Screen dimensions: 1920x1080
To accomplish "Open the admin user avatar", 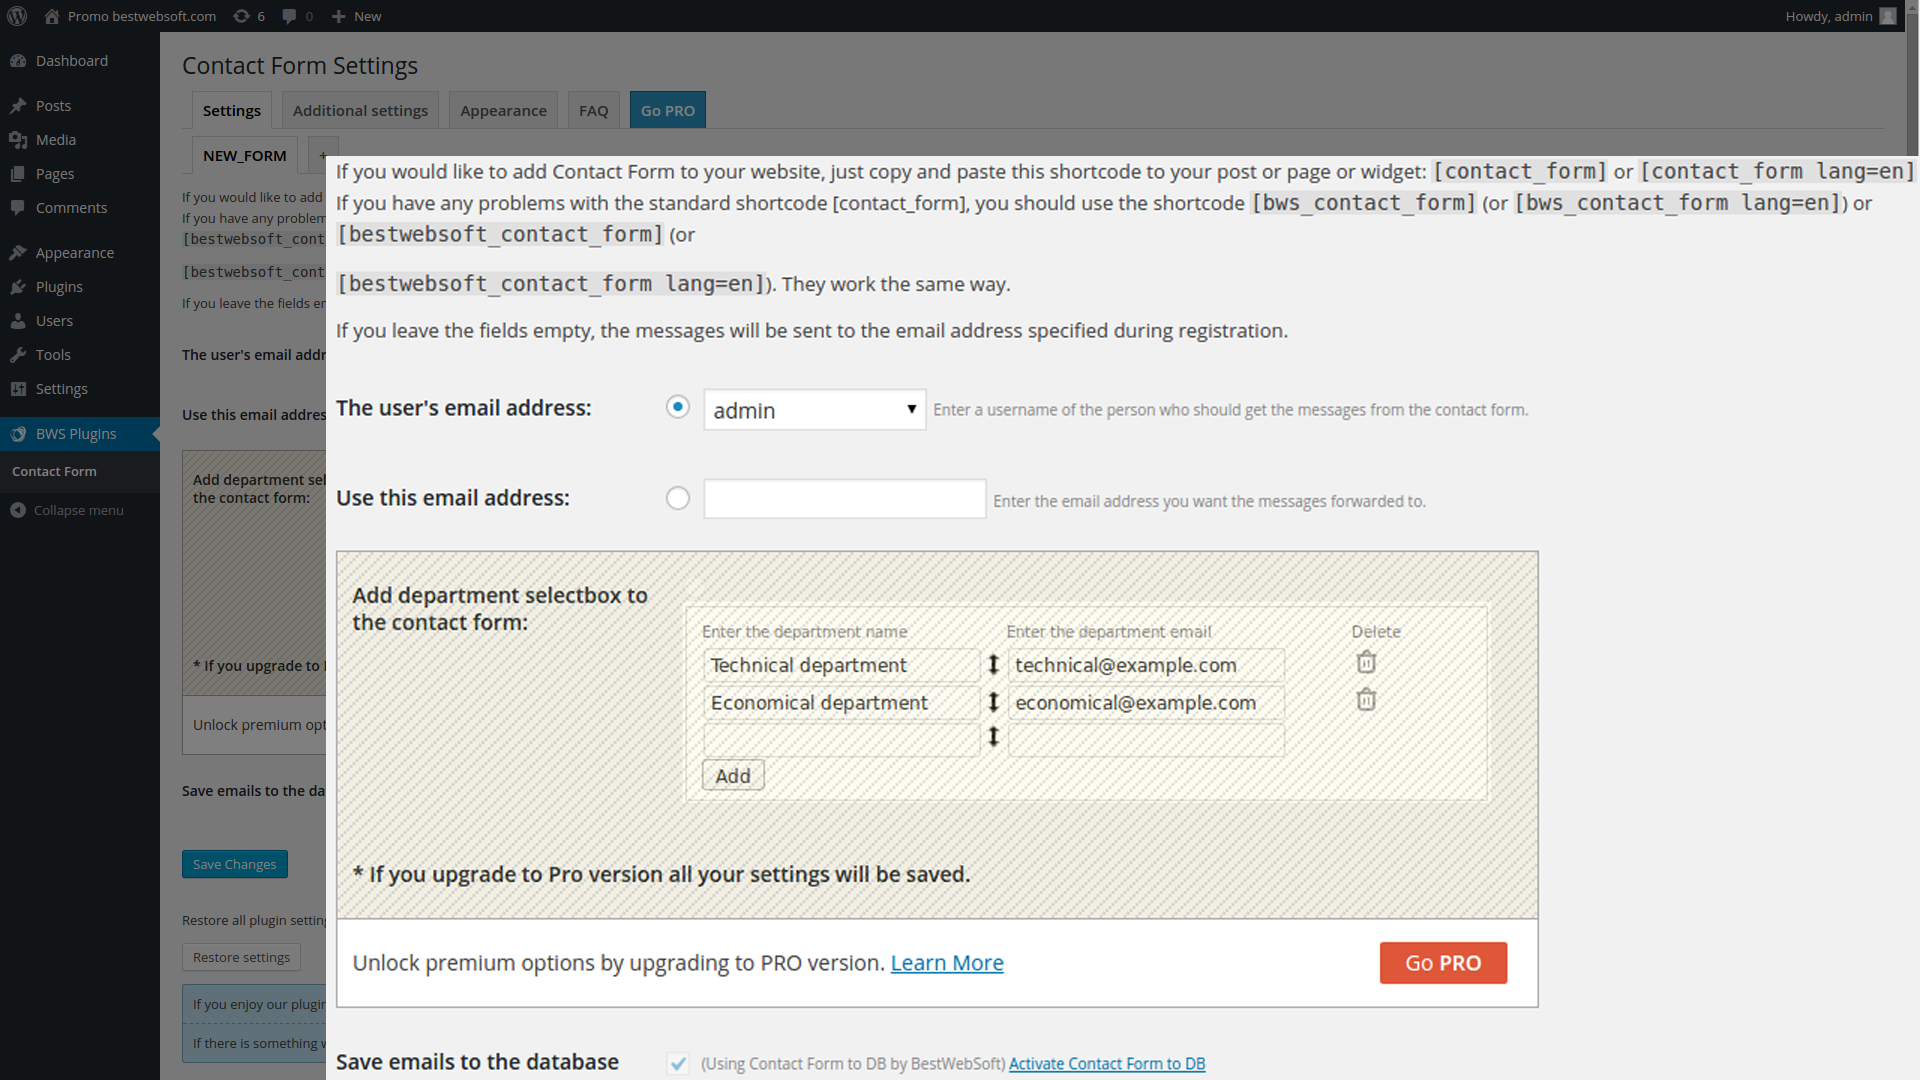I will pyautogui.click(x=1887, y=16).
